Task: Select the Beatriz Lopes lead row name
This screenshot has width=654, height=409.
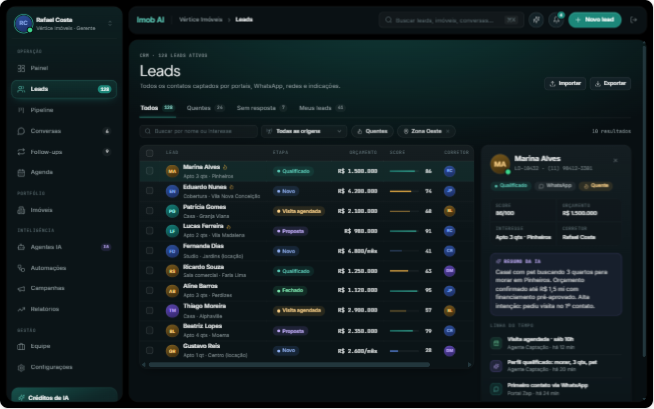Action: pos(202,326)
